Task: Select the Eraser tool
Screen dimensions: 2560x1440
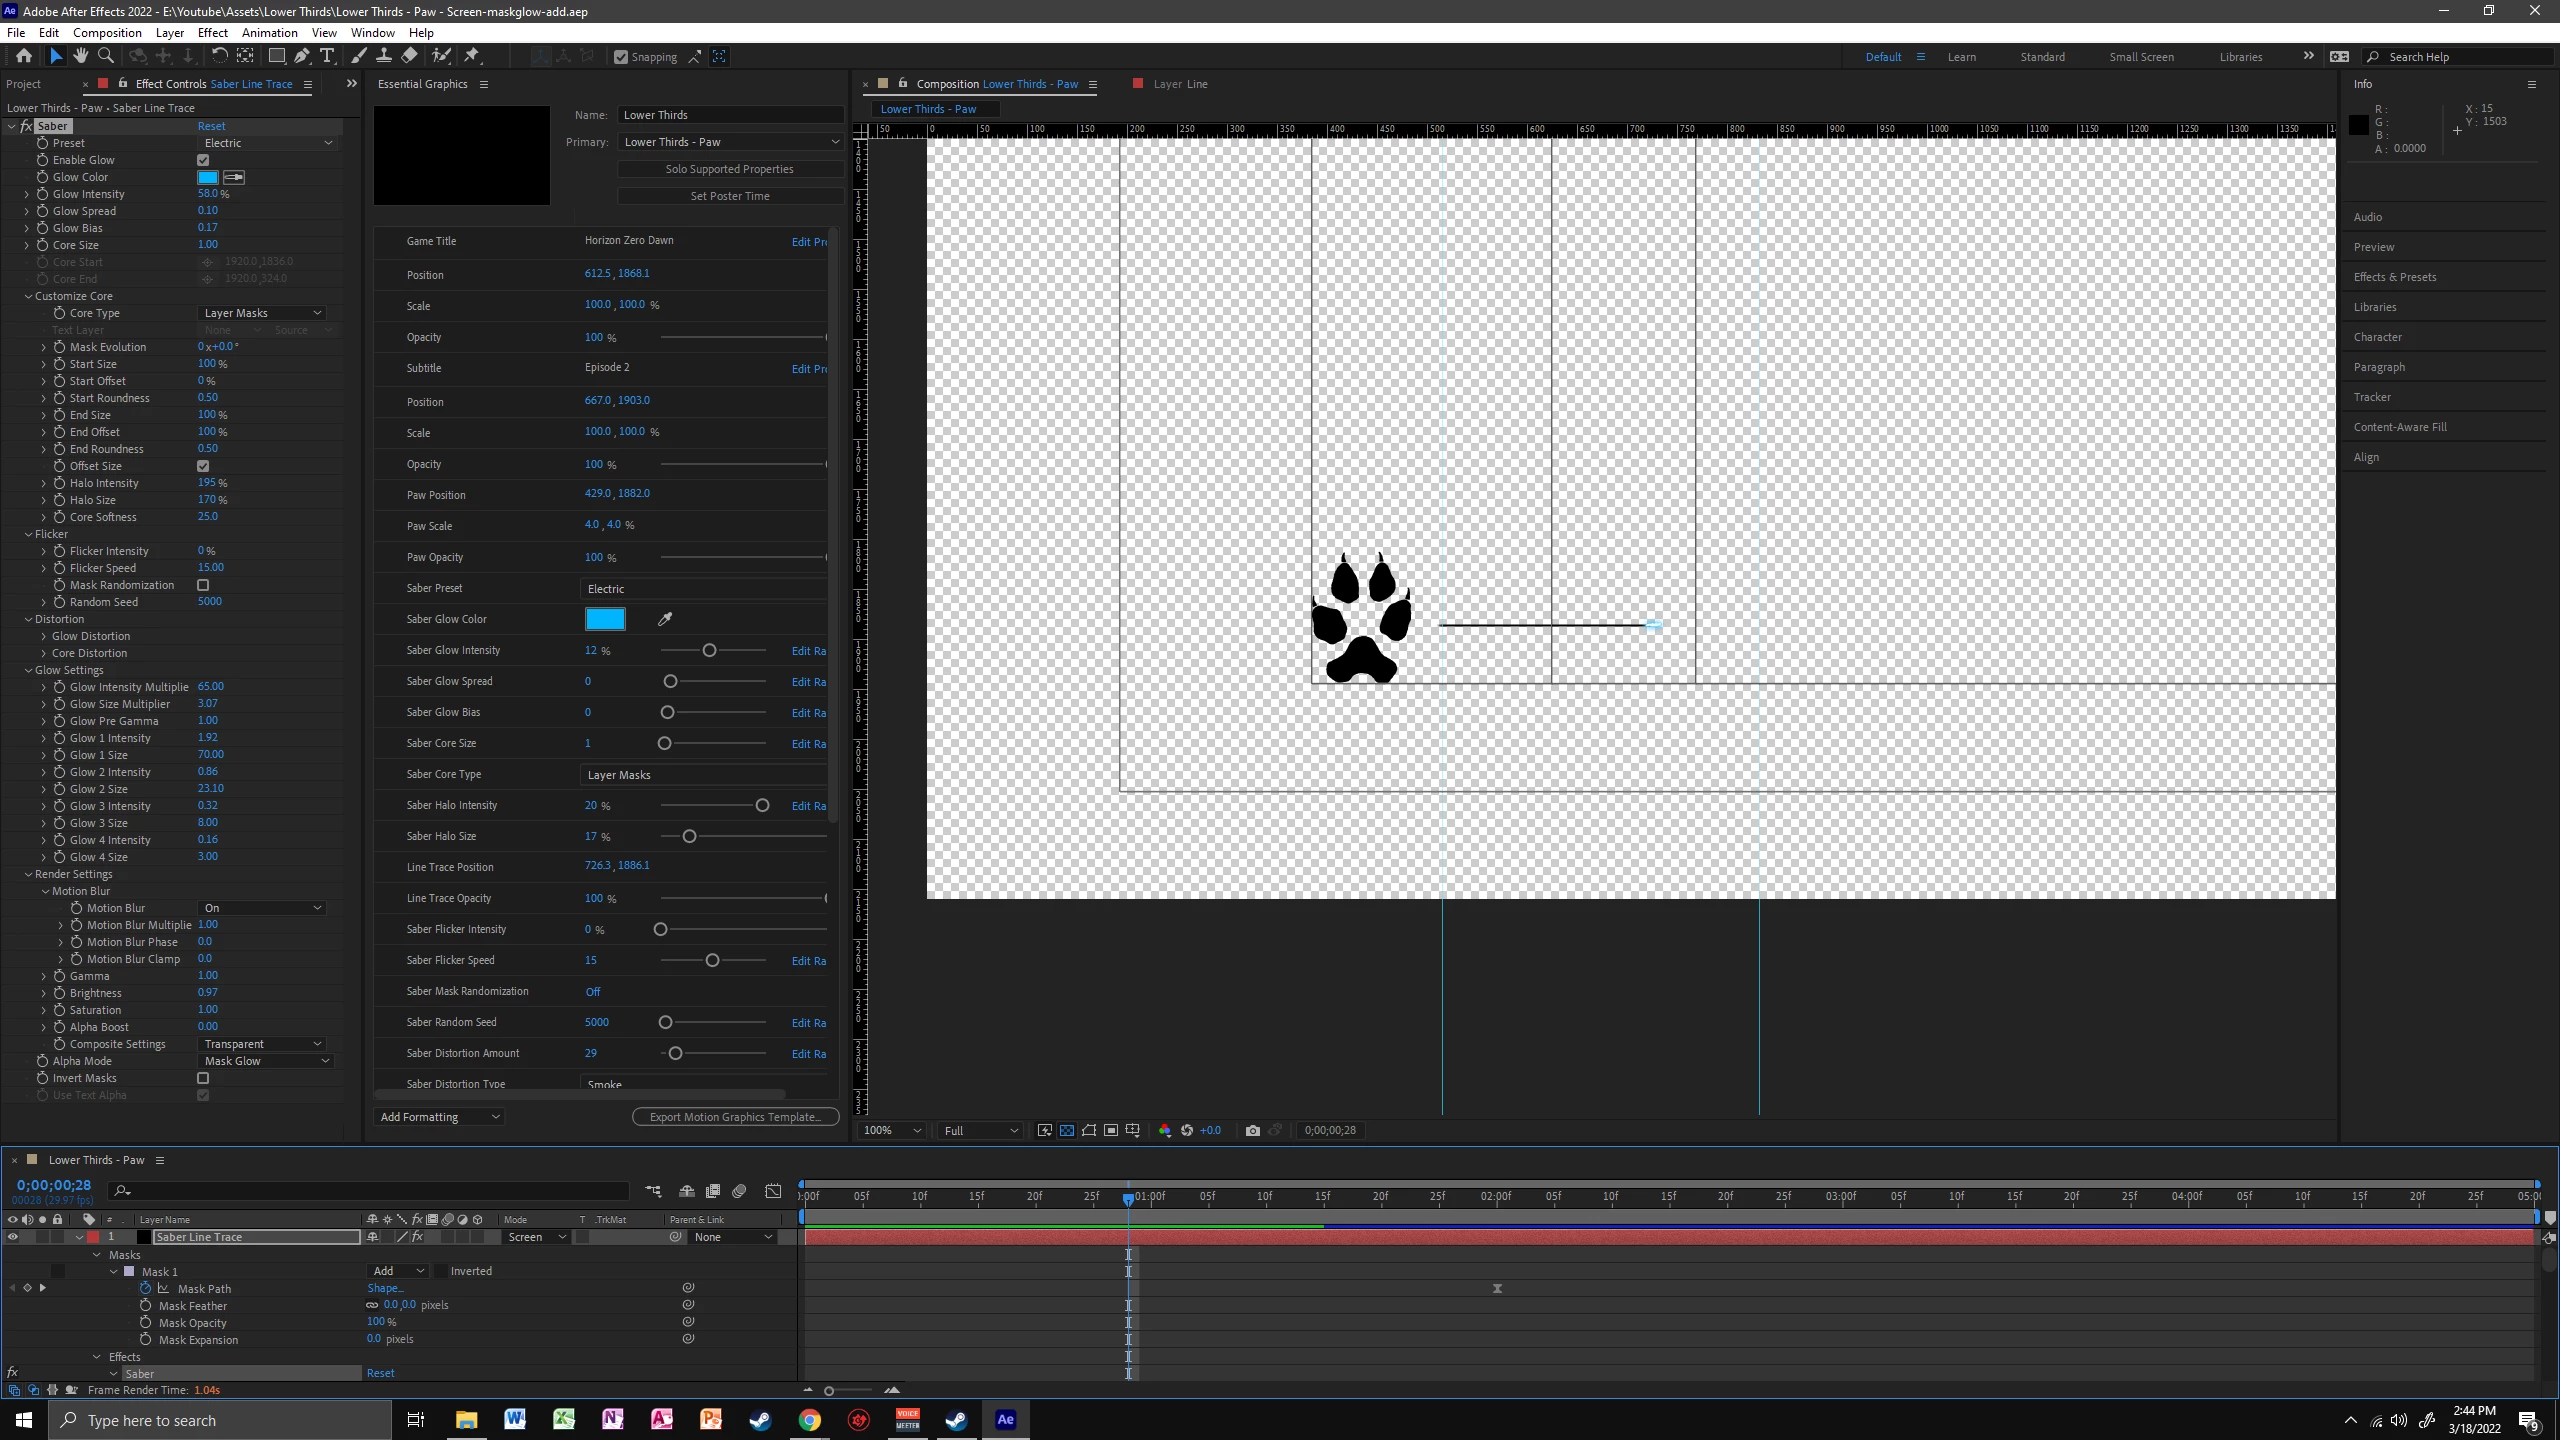Action: (x=410, y=56)
